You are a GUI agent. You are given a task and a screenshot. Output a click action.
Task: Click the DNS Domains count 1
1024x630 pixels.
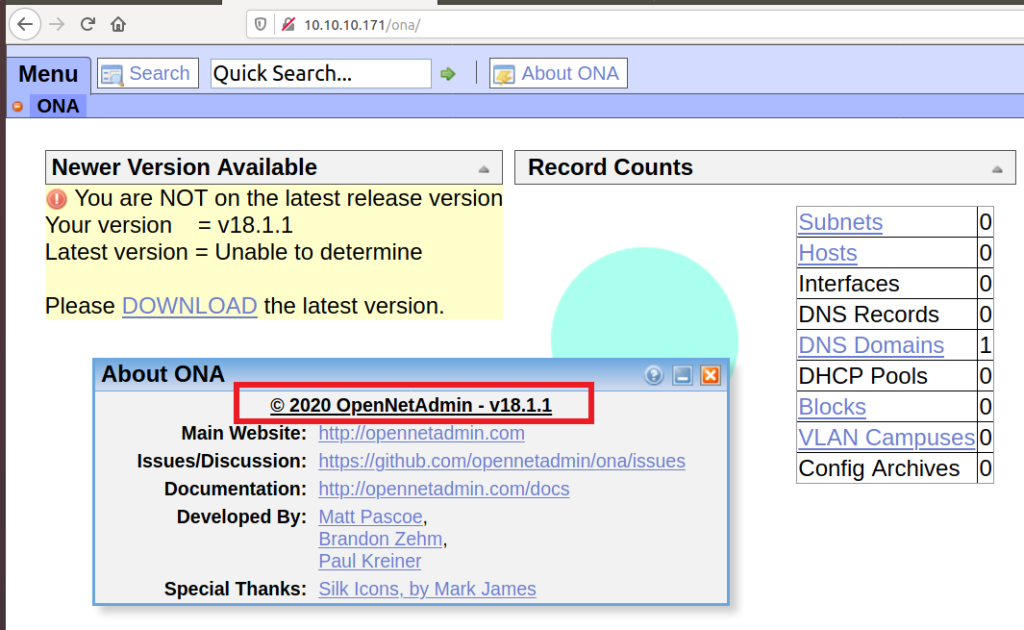[x=985, y=345]
